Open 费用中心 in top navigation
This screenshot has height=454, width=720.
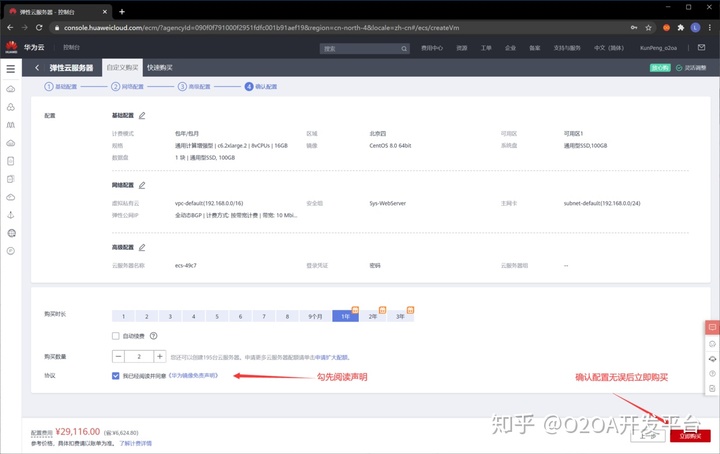click(x=432, y=48)
